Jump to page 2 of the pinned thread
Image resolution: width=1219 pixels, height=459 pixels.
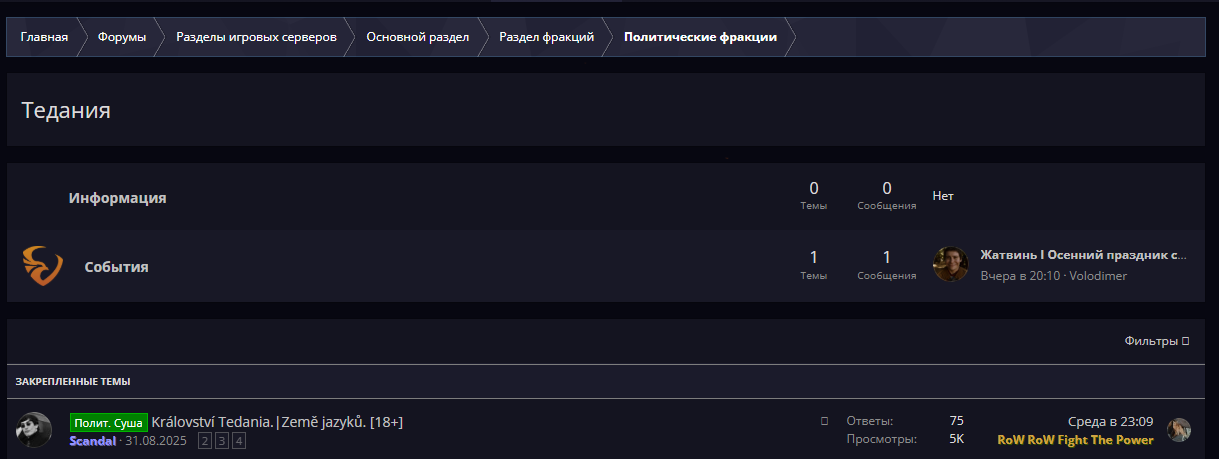[205, 441]
